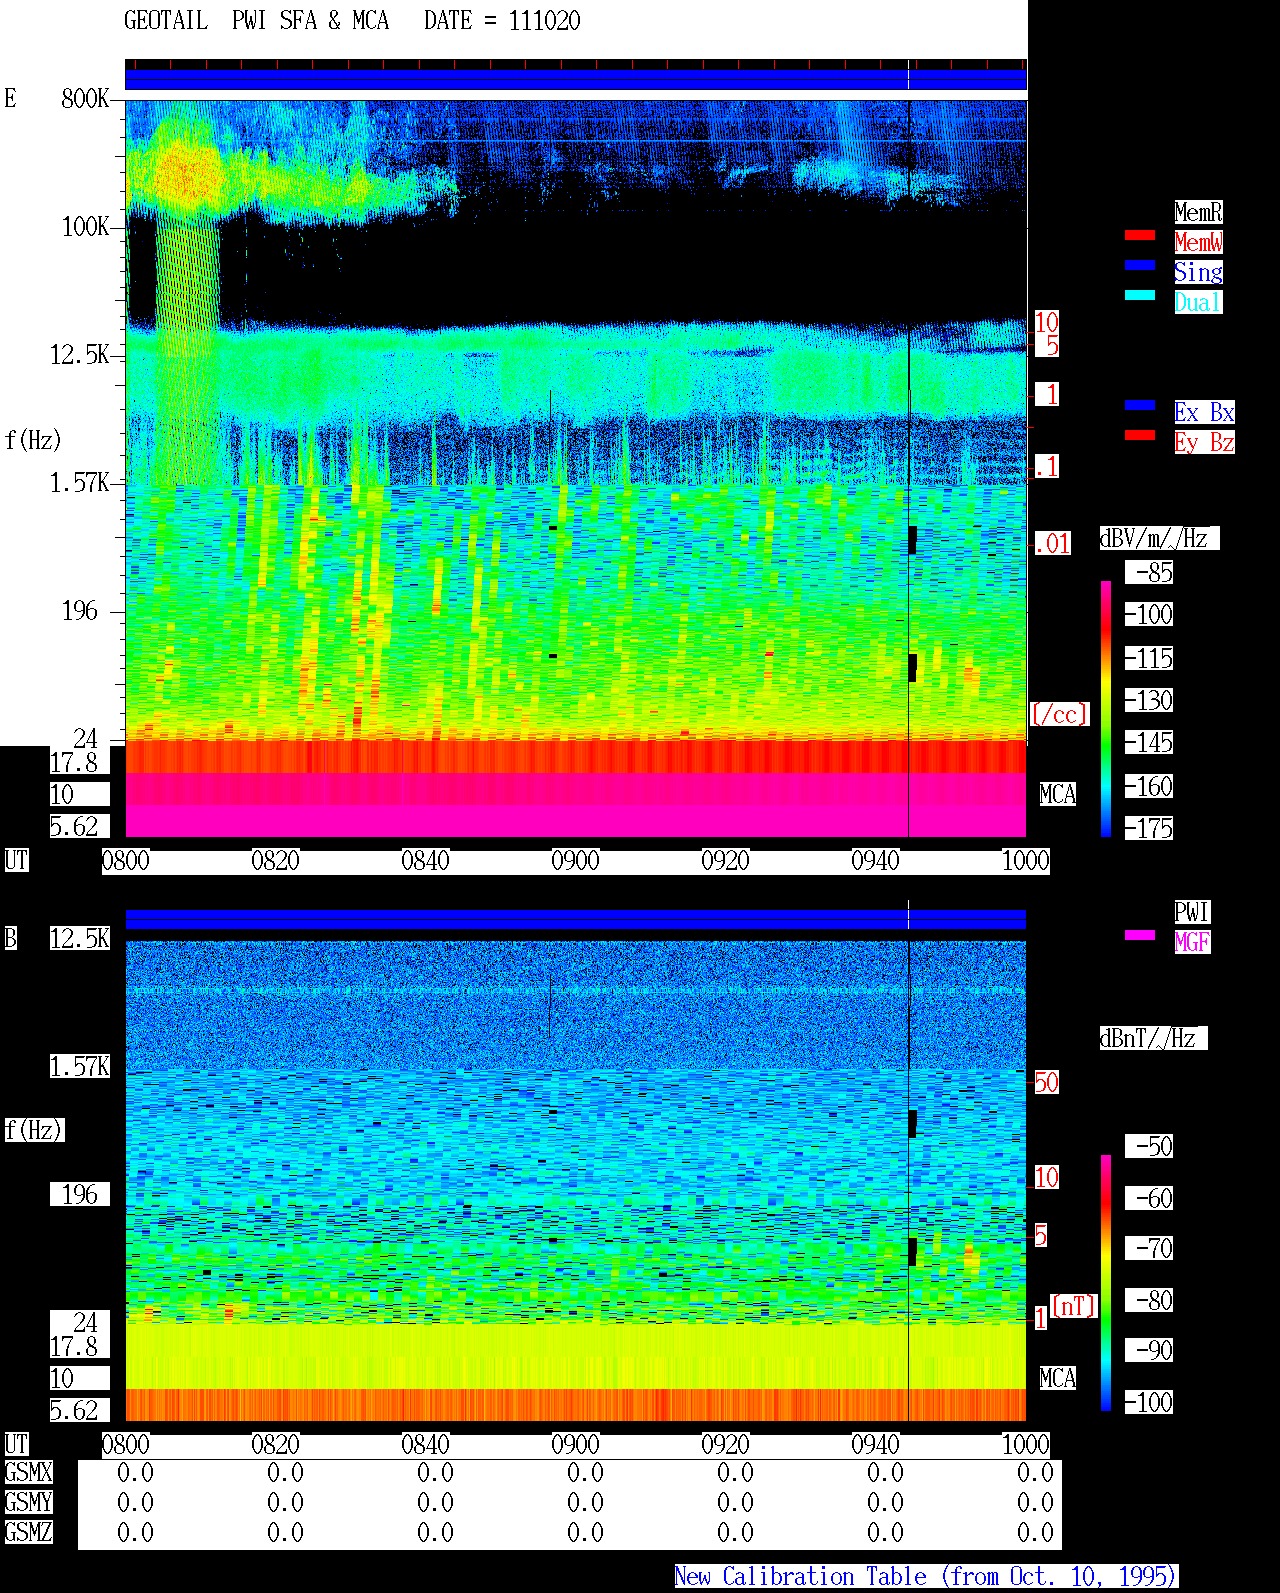Viewport: 1280px width, 1593px height.
Task: Click the 0900 tick on upper time axis
Action: [x=575, y=861]
